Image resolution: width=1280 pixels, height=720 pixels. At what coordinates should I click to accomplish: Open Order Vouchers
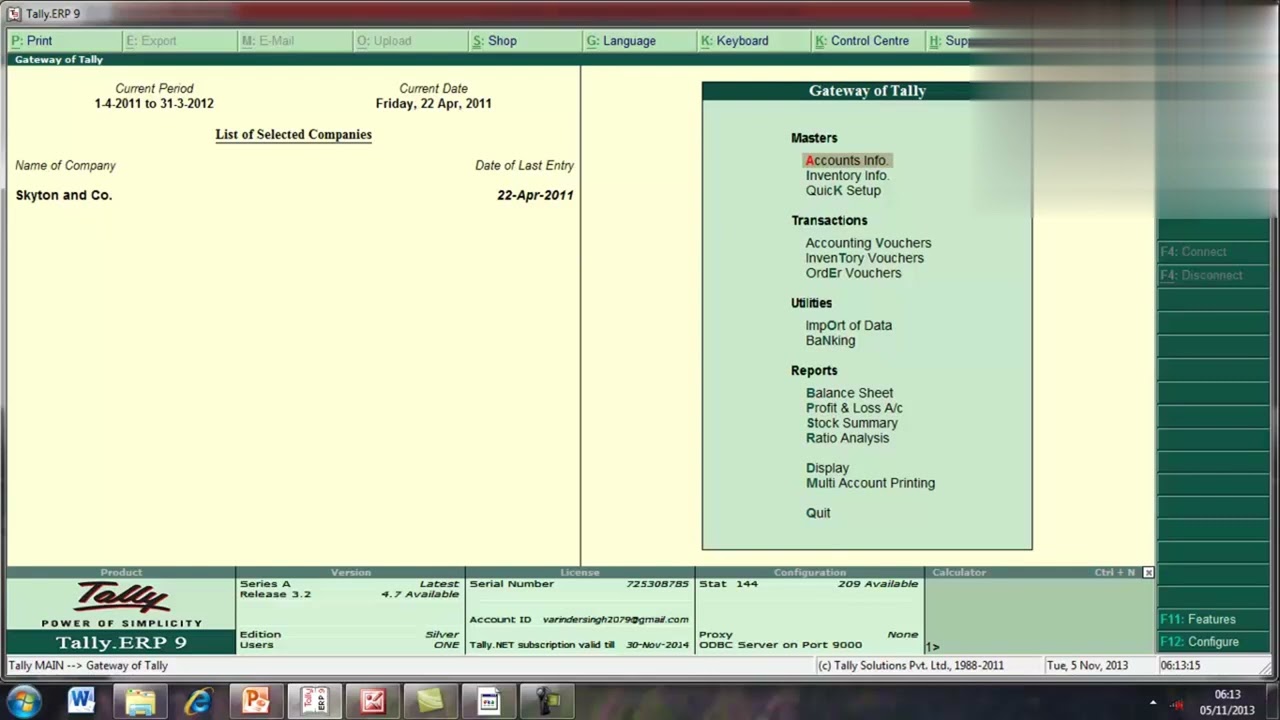pyautogui.click(x=853, y=273)
